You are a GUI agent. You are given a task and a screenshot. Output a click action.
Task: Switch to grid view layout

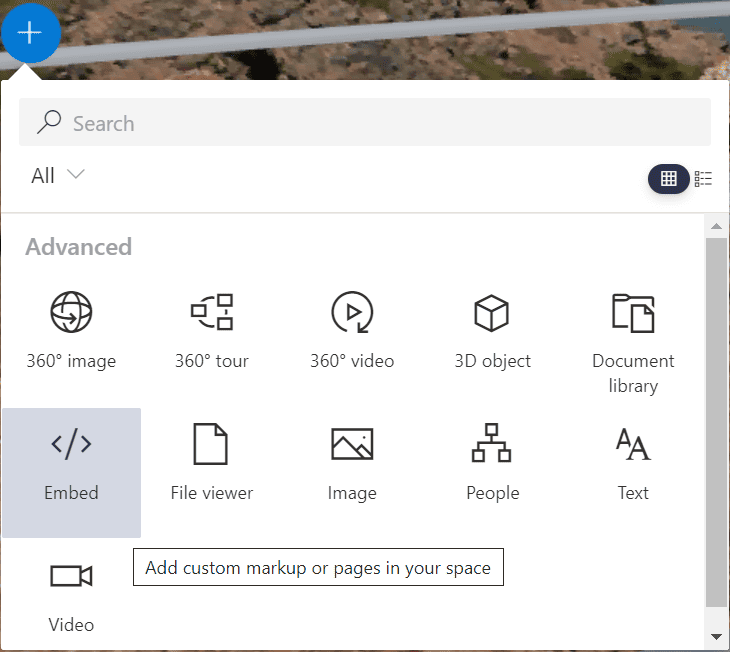tap(669, 179)
